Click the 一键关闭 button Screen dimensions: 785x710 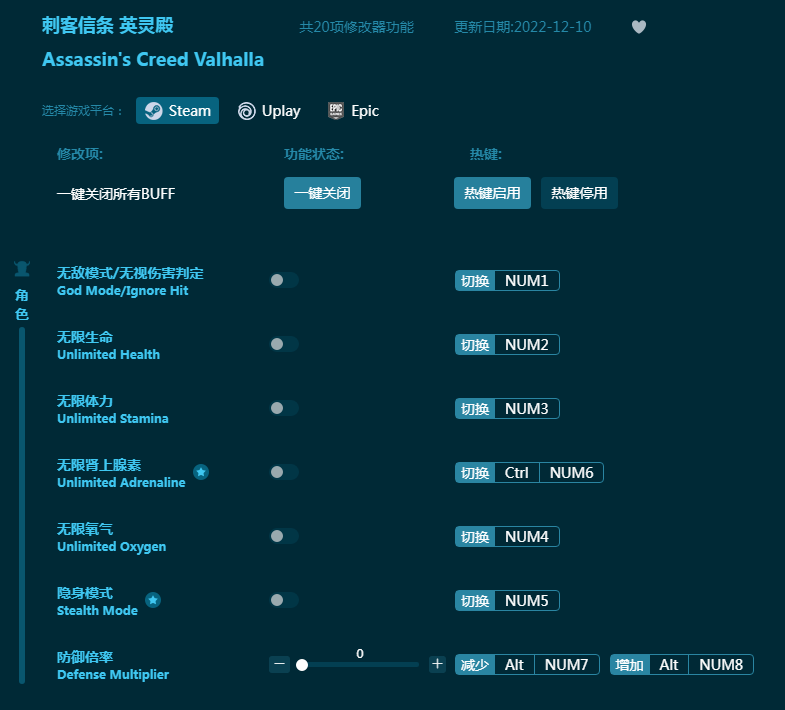(322, 193)
